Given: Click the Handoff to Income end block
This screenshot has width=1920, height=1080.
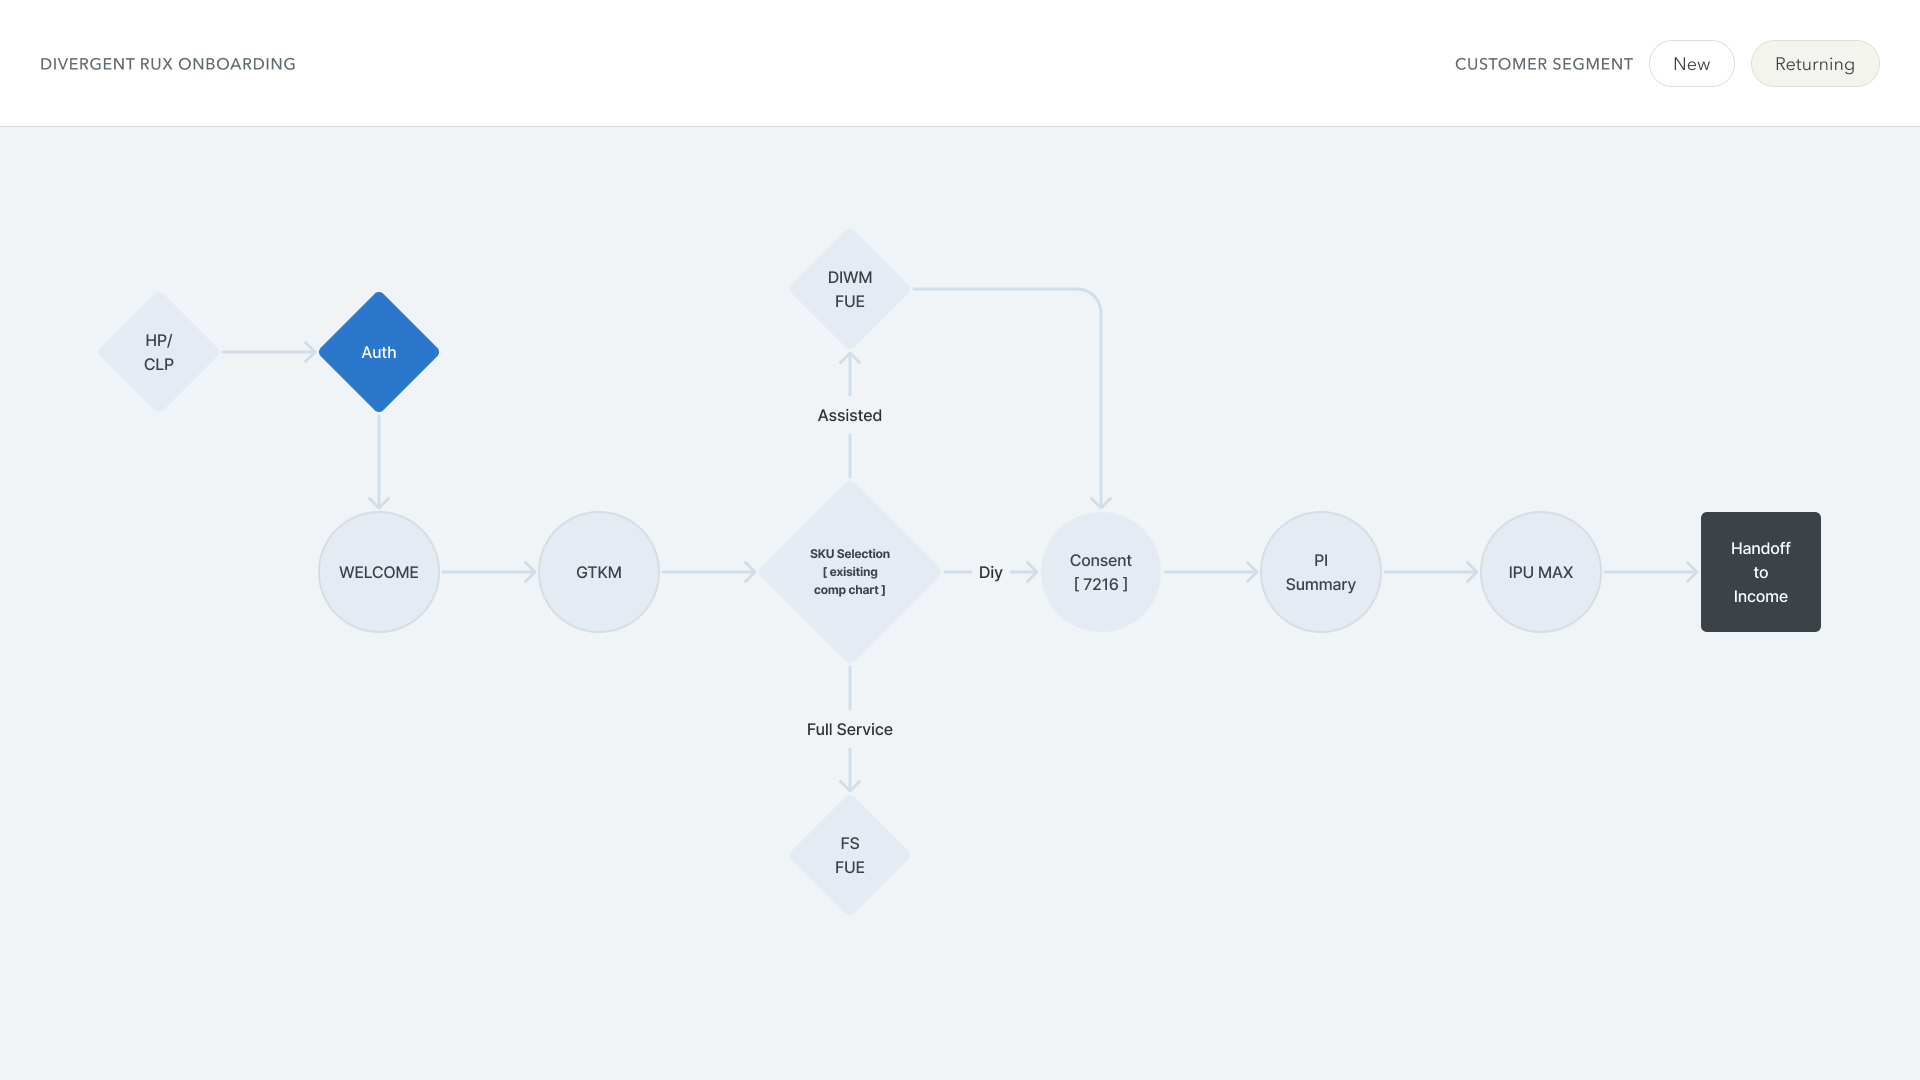Looking at the screenshot, I should [1760, 572].
